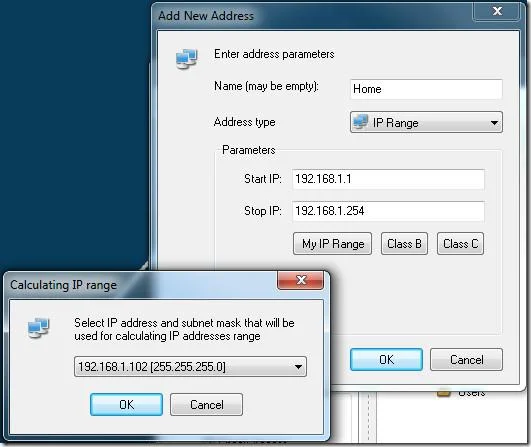
Task: Confirm Add New Address with OK
Action: (x=386, y=360)
